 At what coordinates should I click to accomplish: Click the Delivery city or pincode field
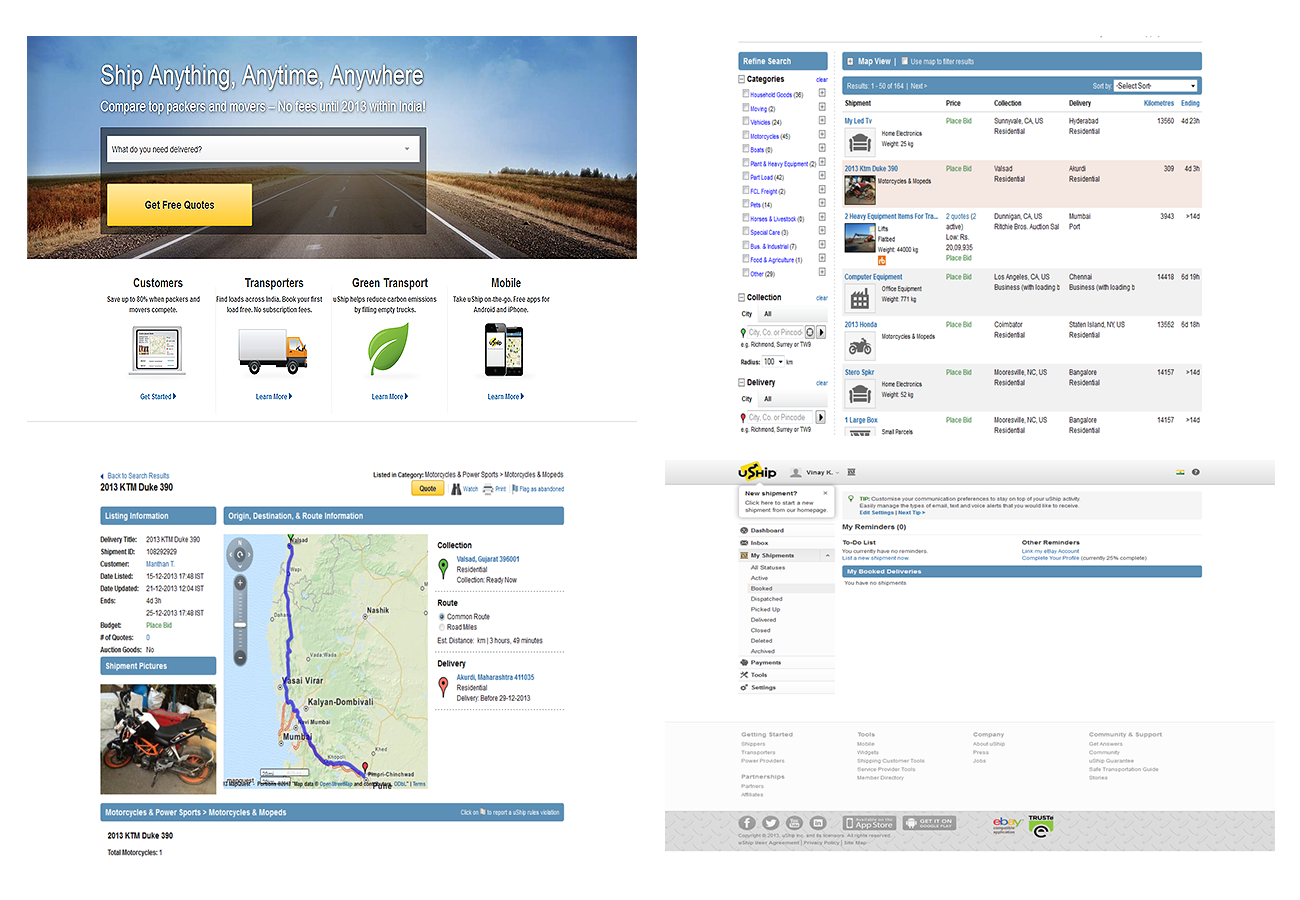click(780, 417)
